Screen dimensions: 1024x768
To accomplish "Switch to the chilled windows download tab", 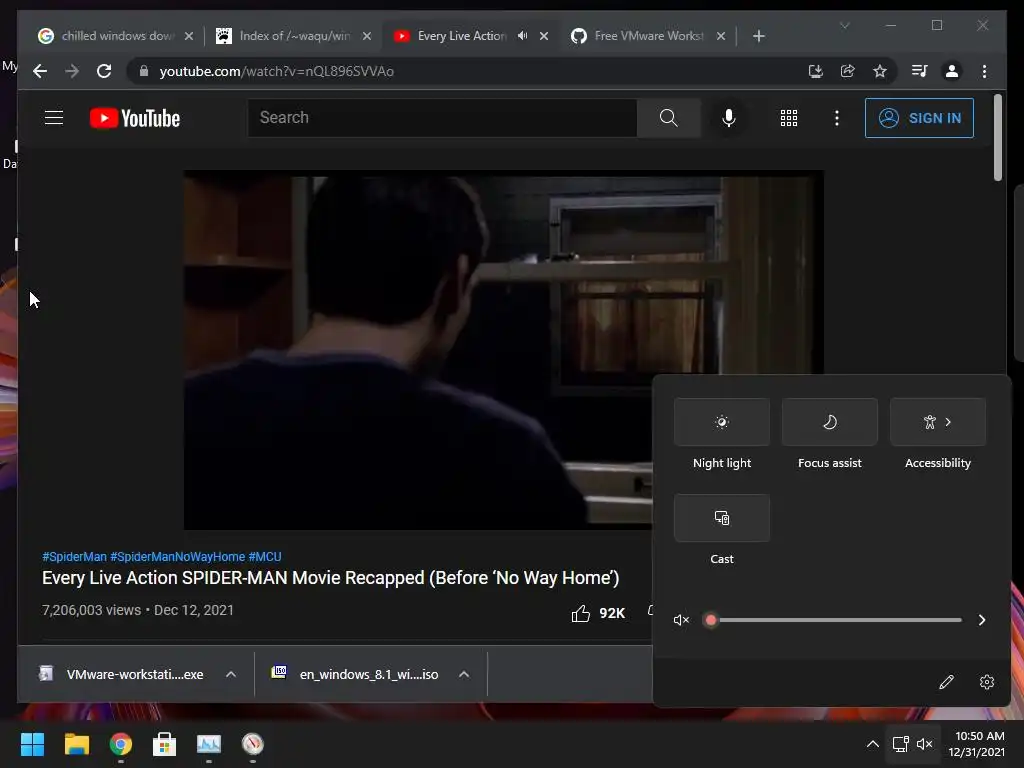I will pyautogui.click(x=116, y=36).
